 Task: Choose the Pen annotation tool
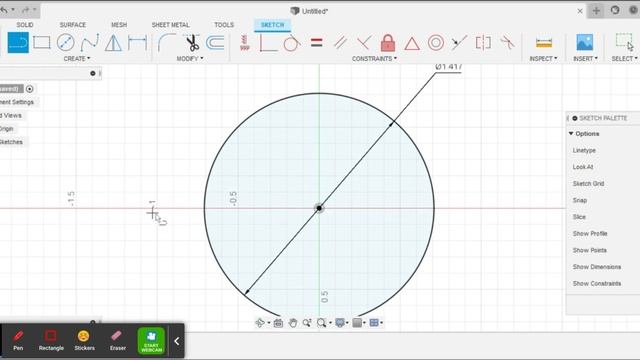18,341
